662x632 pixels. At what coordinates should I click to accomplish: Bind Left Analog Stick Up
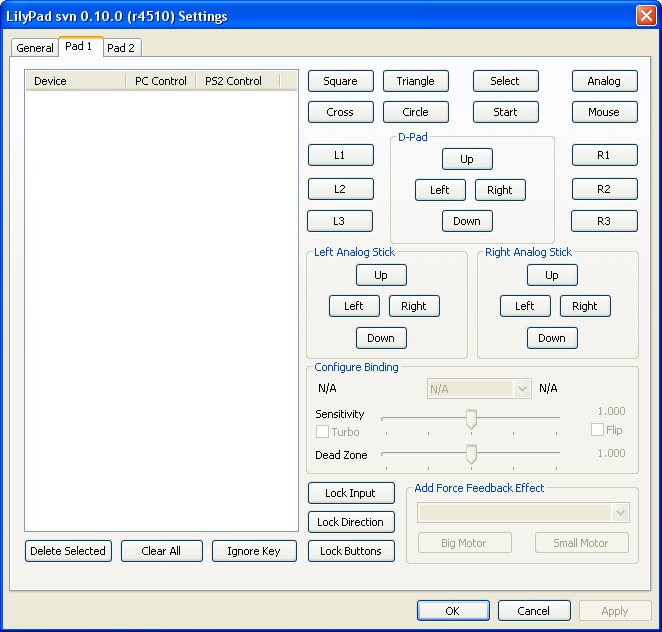pos(381,275)
